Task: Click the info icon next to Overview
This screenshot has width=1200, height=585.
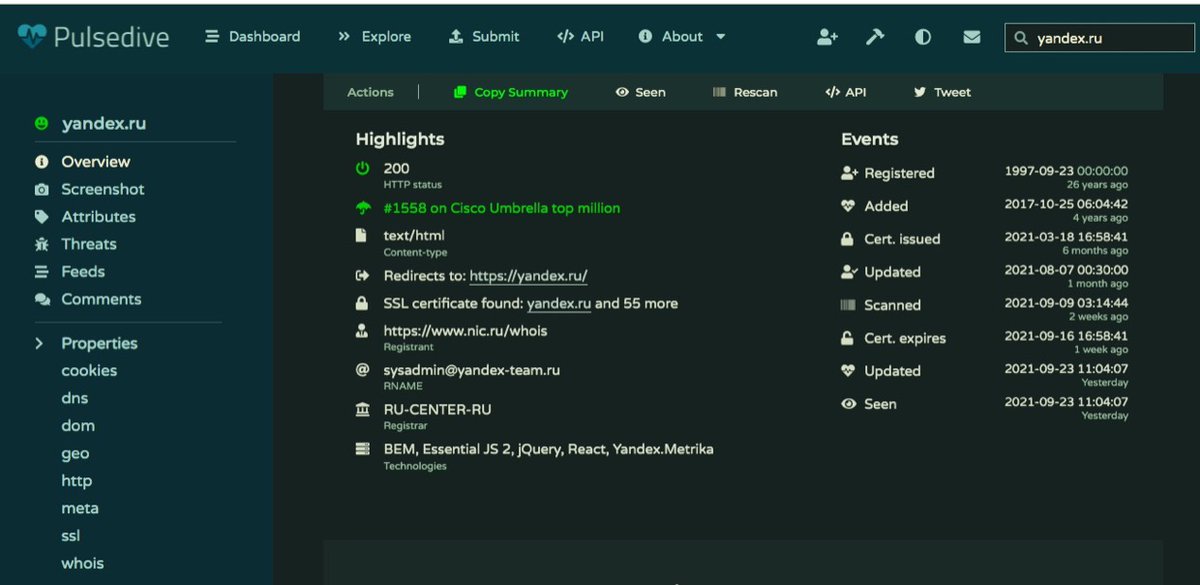Action: tap(41, 161)
